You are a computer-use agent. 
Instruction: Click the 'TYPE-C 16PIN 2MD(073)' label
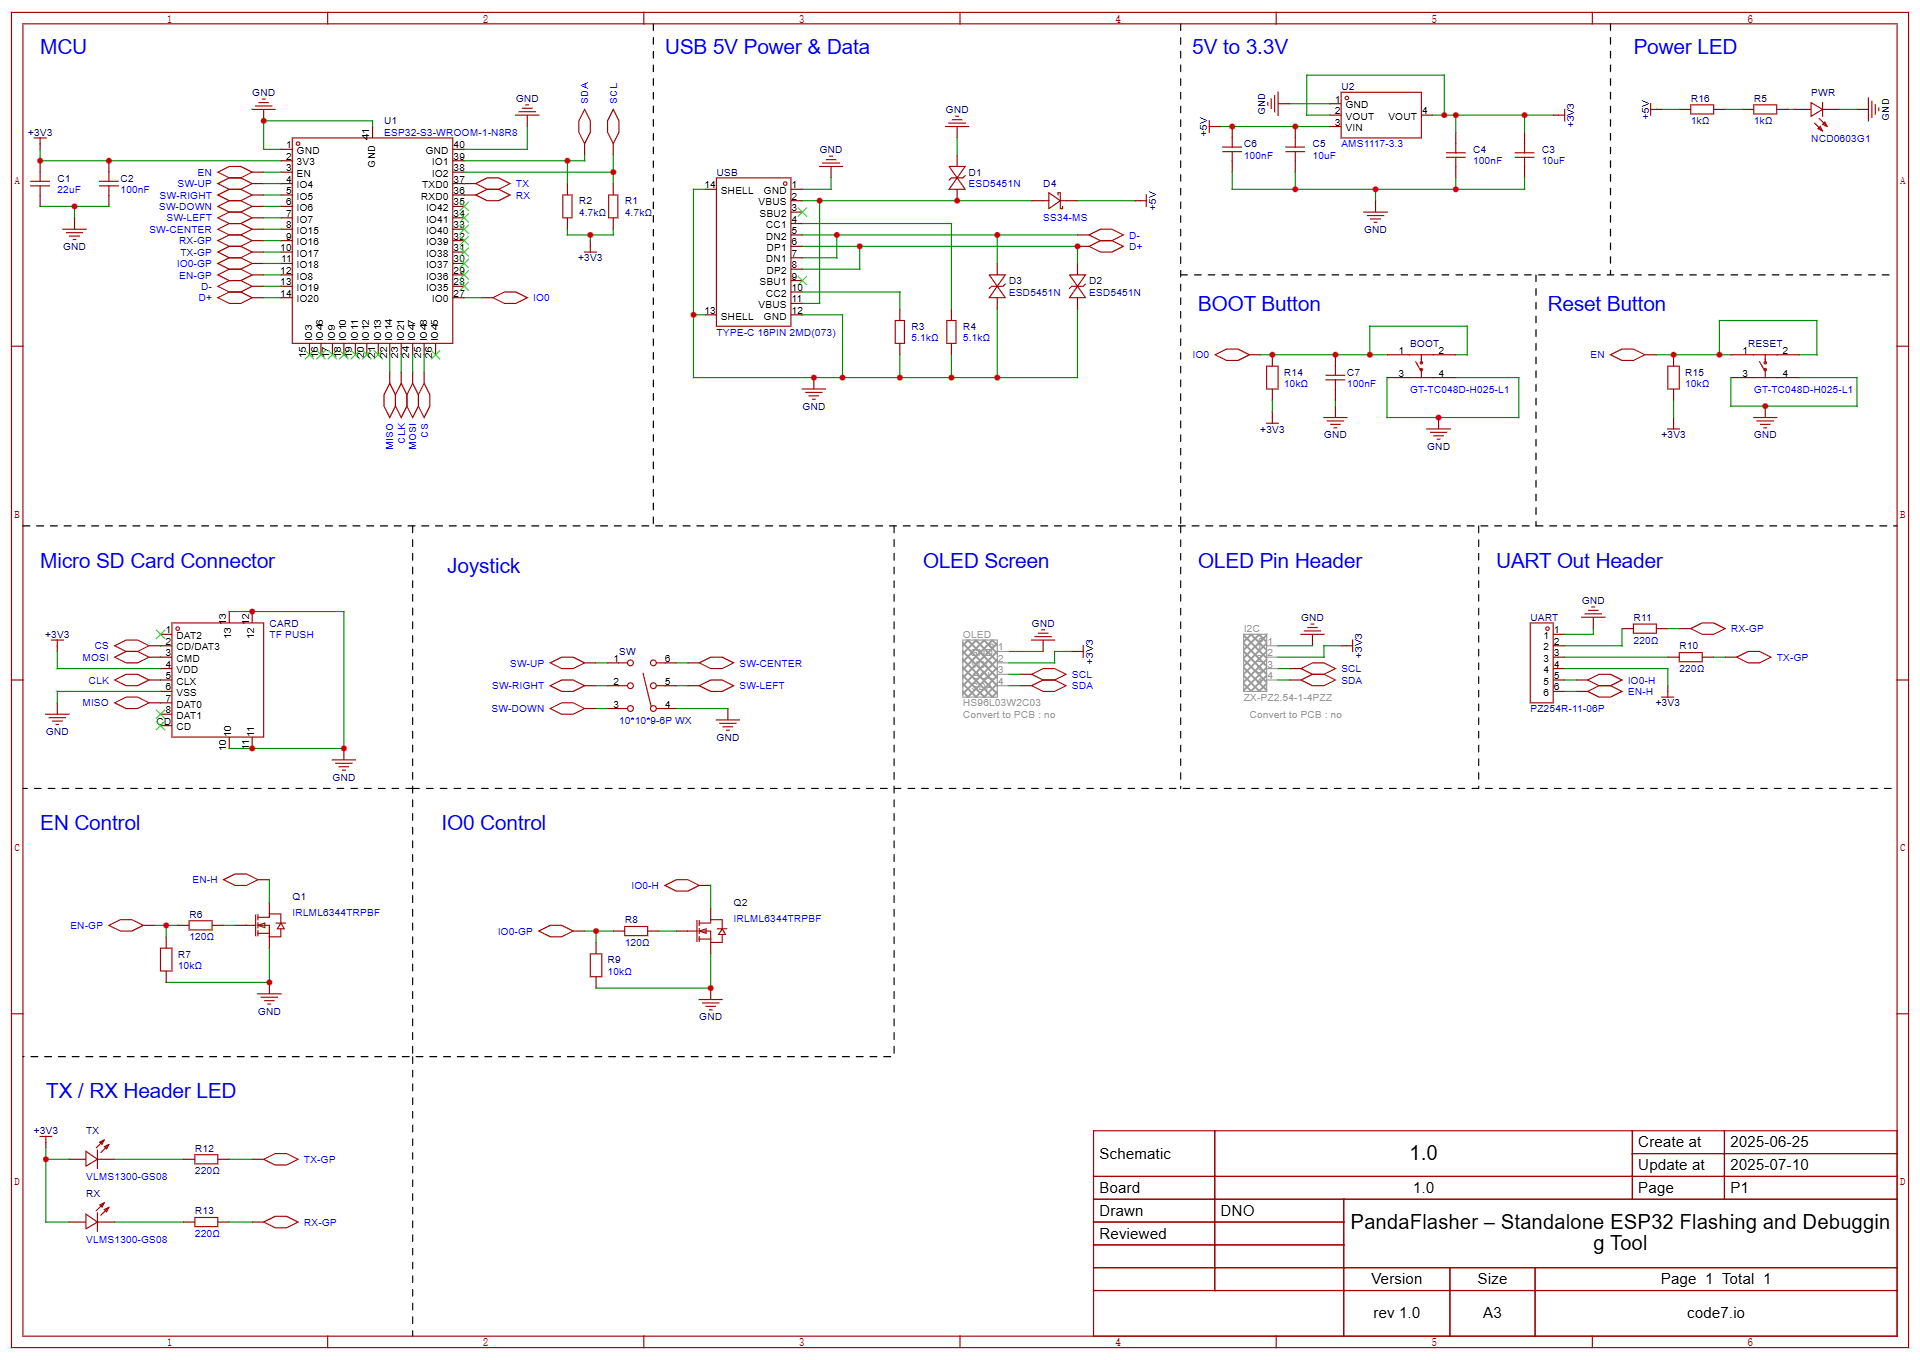(x=776, y=333)
